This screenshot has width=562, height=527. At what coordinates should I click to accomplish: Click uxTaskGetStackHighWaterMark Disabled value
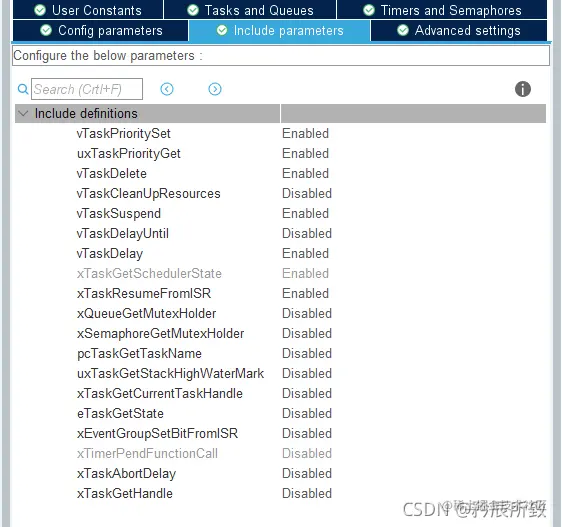tap(307, 374)
